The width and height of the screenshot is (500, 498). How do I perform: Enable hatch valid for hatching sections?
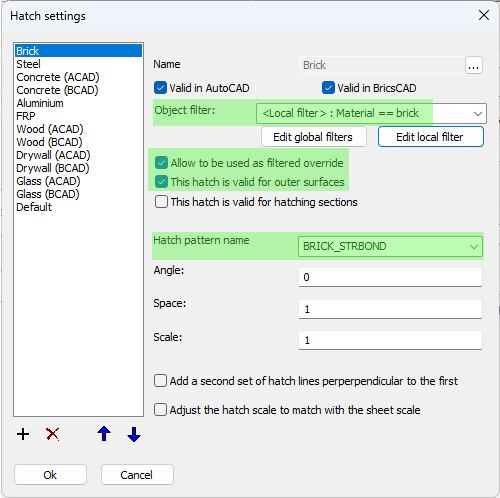pos(161,202)
